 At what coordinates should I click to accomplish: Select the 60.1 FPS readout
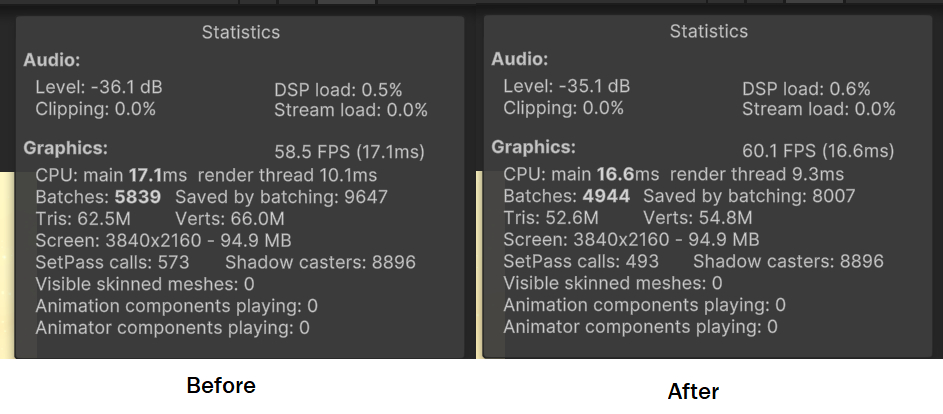click(817, 151)
